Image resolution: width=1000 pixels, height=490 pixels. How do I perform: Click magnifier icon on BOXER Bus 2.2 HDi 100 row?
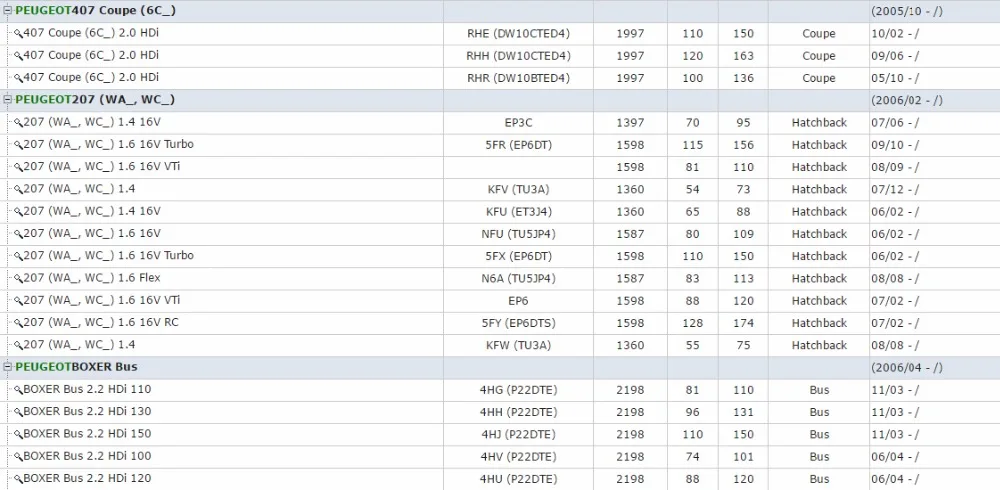tap(18, 457)
